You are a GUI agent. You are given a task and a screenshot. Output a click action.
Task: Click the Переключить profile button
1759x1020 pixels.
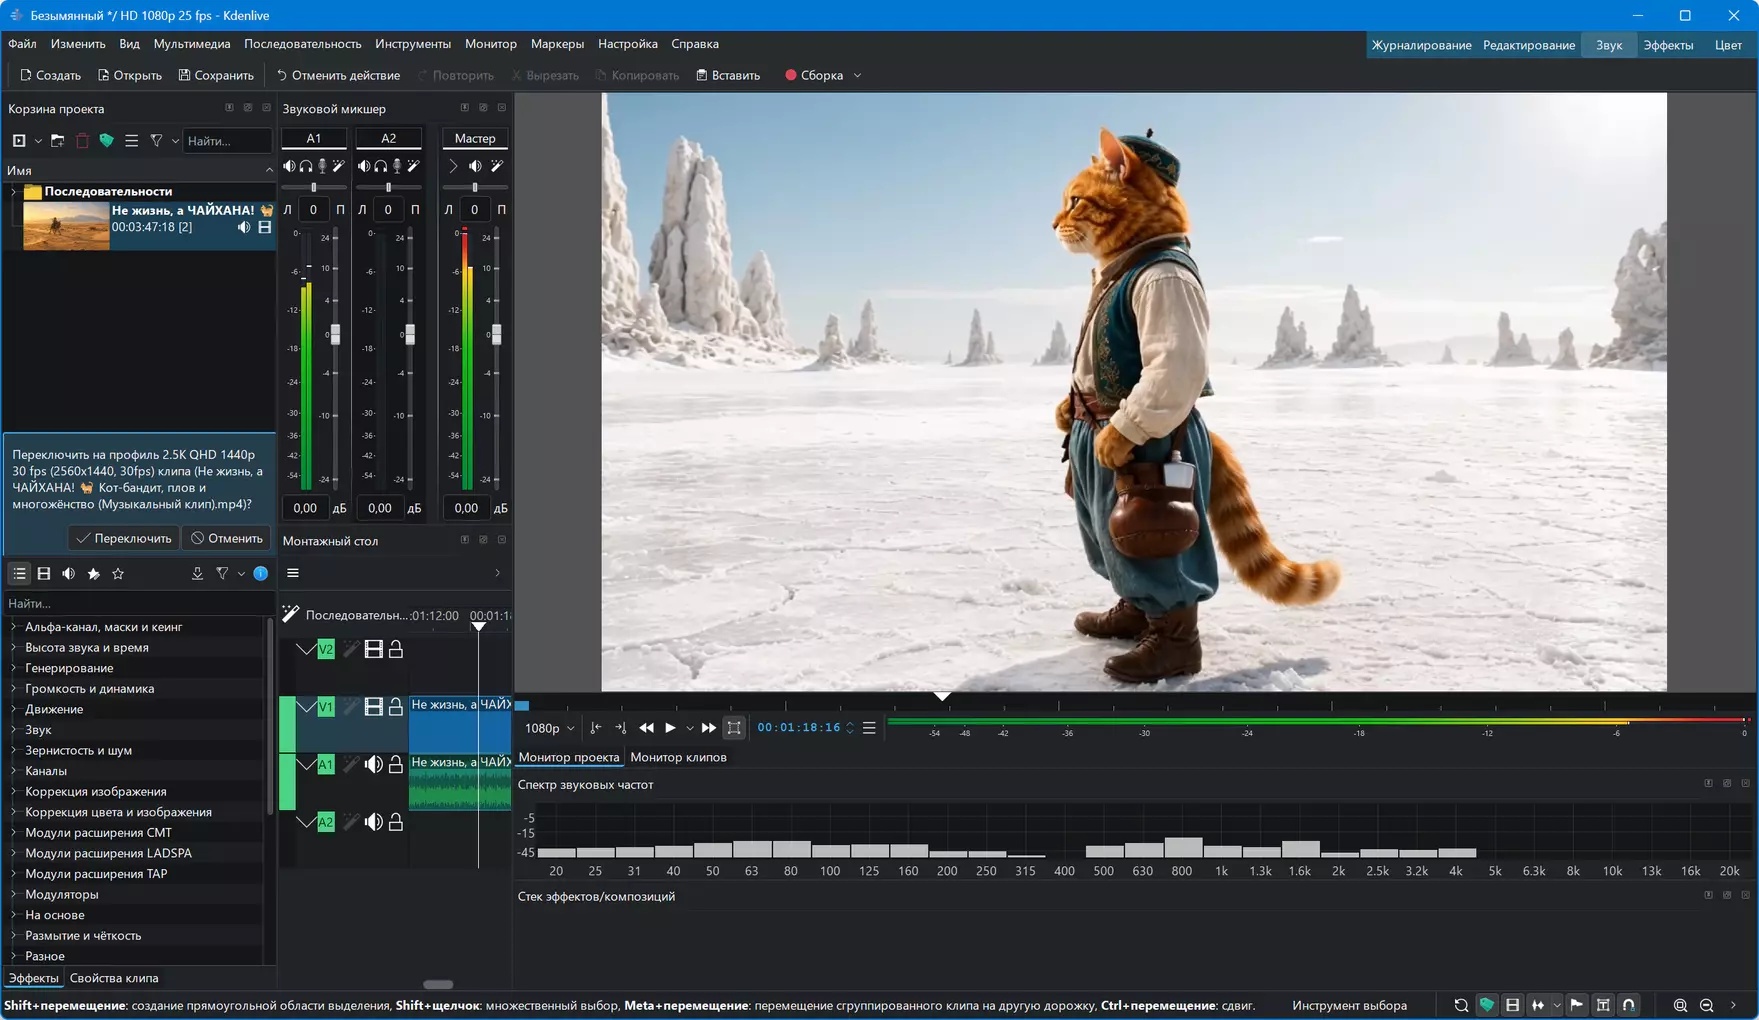point(124,538)
